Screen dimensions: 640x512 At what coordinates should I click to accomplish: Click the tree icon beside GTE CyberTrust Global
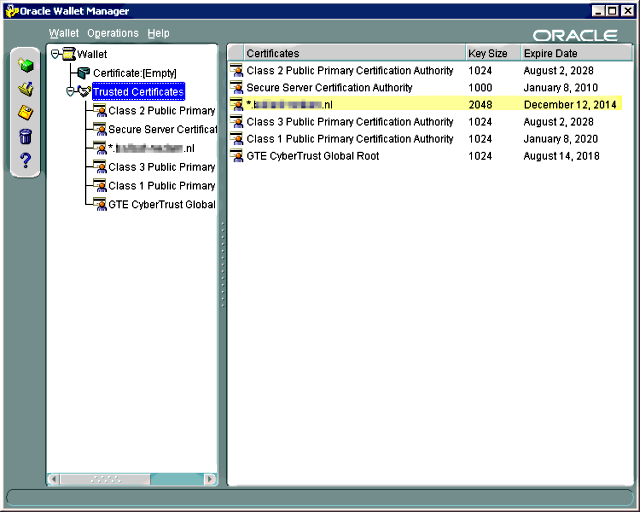(100, 204)
